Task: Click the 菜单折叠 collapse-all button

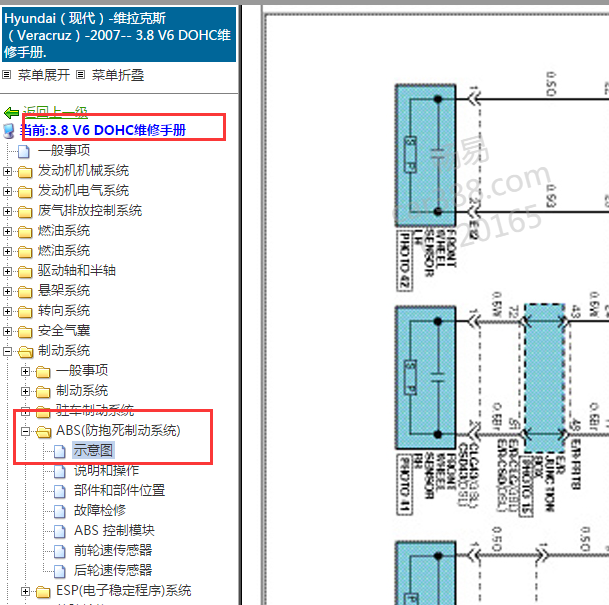Action: coord(118,75)
